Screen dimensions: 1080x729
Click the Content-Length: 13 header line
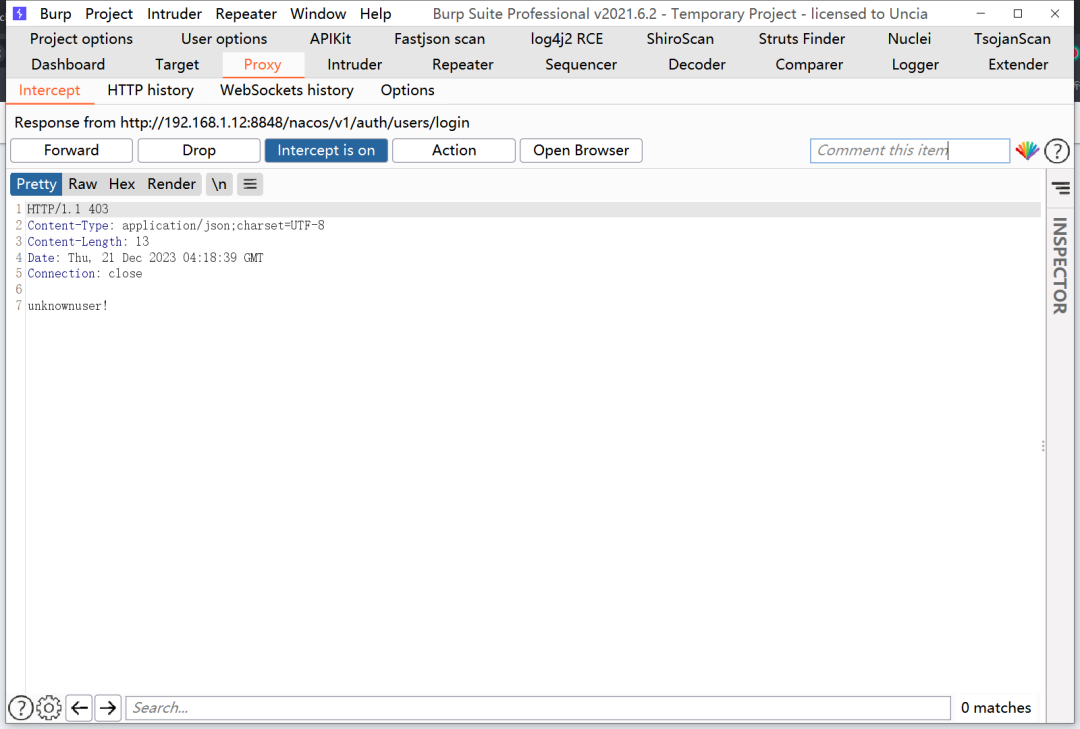click(88, 241)
